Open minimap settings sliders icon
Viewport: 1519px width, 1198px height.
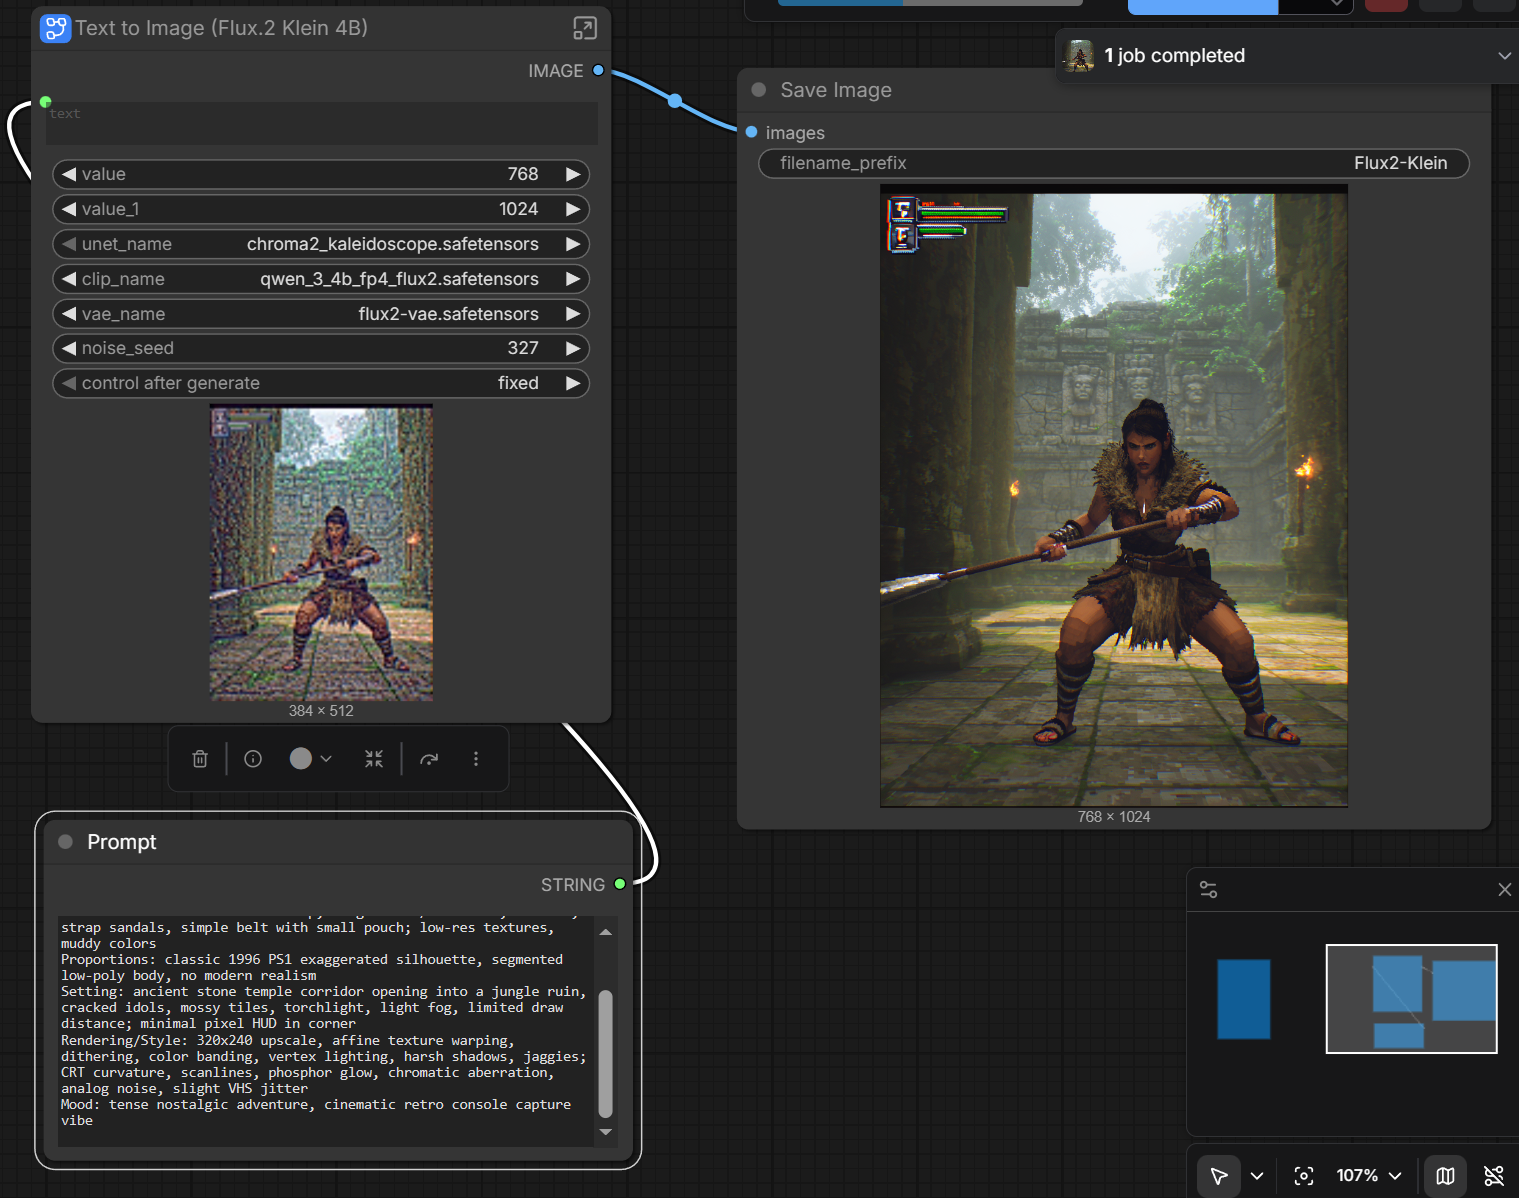[1208, 890]
